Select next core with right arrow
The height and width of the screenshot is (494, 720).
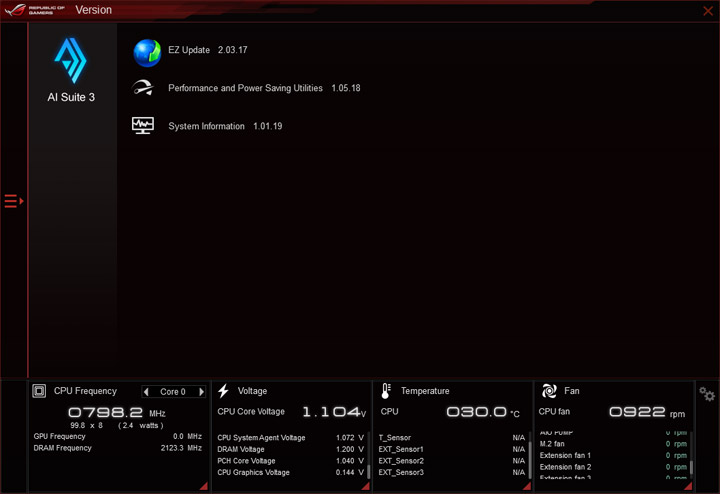[201, 392]
